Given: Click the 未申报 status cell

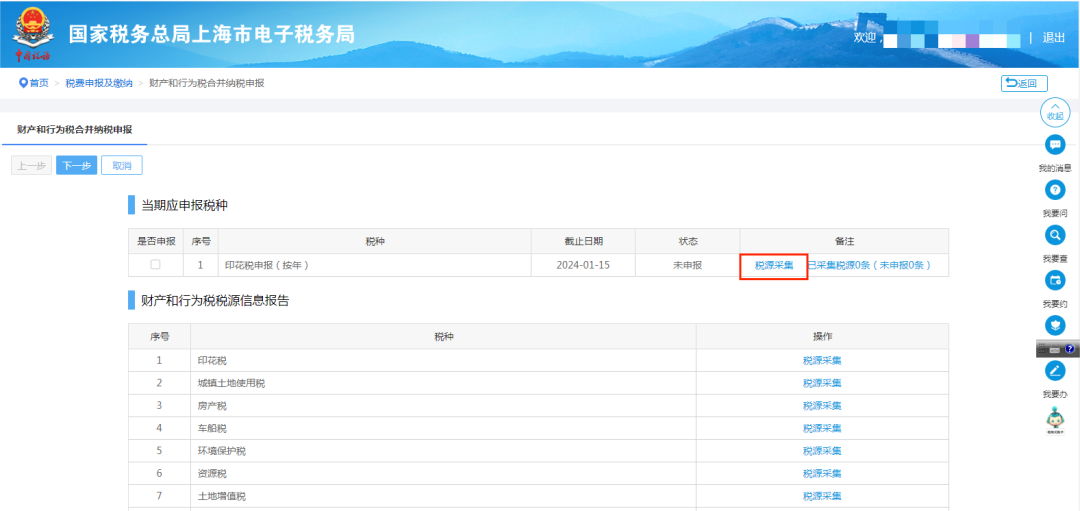Looking at the screenshot, I should (x=687, y=265).
